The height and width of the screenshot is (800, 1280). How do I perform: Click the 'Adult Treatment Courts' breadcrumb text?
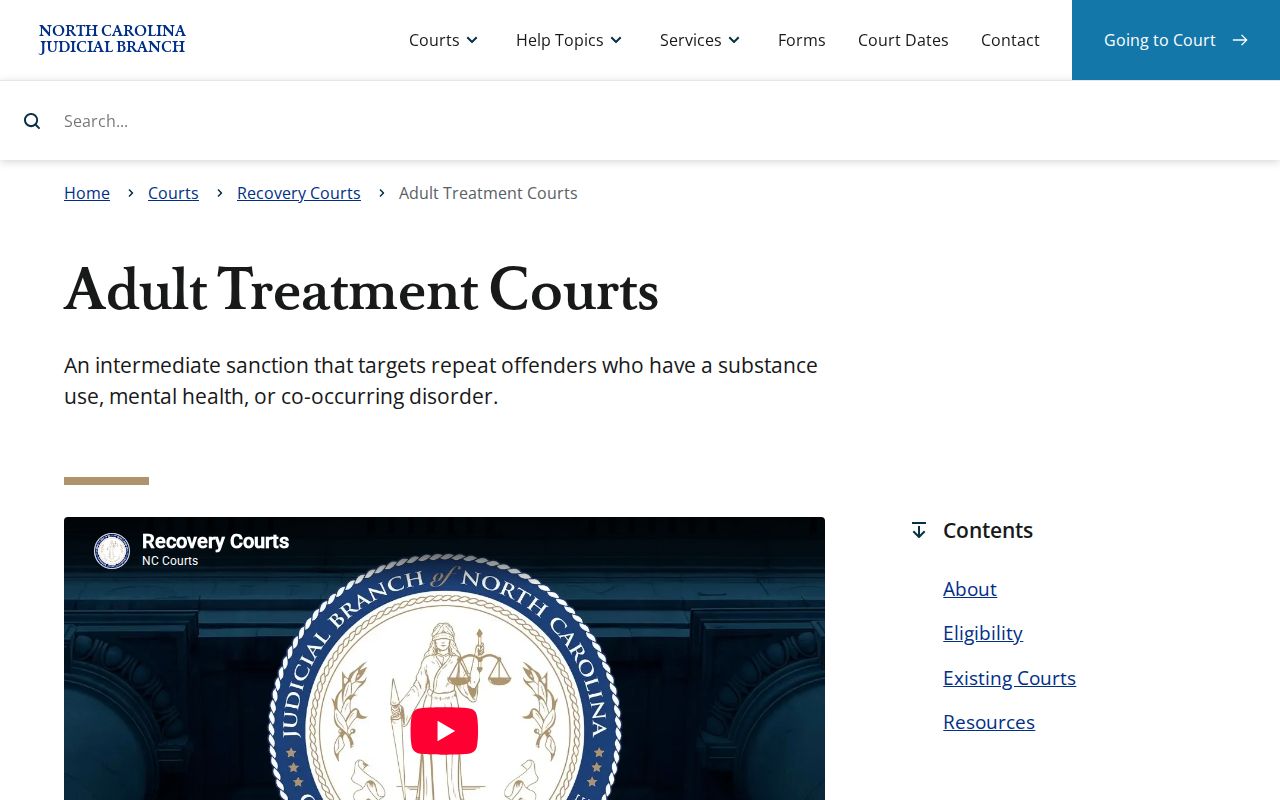488,193
